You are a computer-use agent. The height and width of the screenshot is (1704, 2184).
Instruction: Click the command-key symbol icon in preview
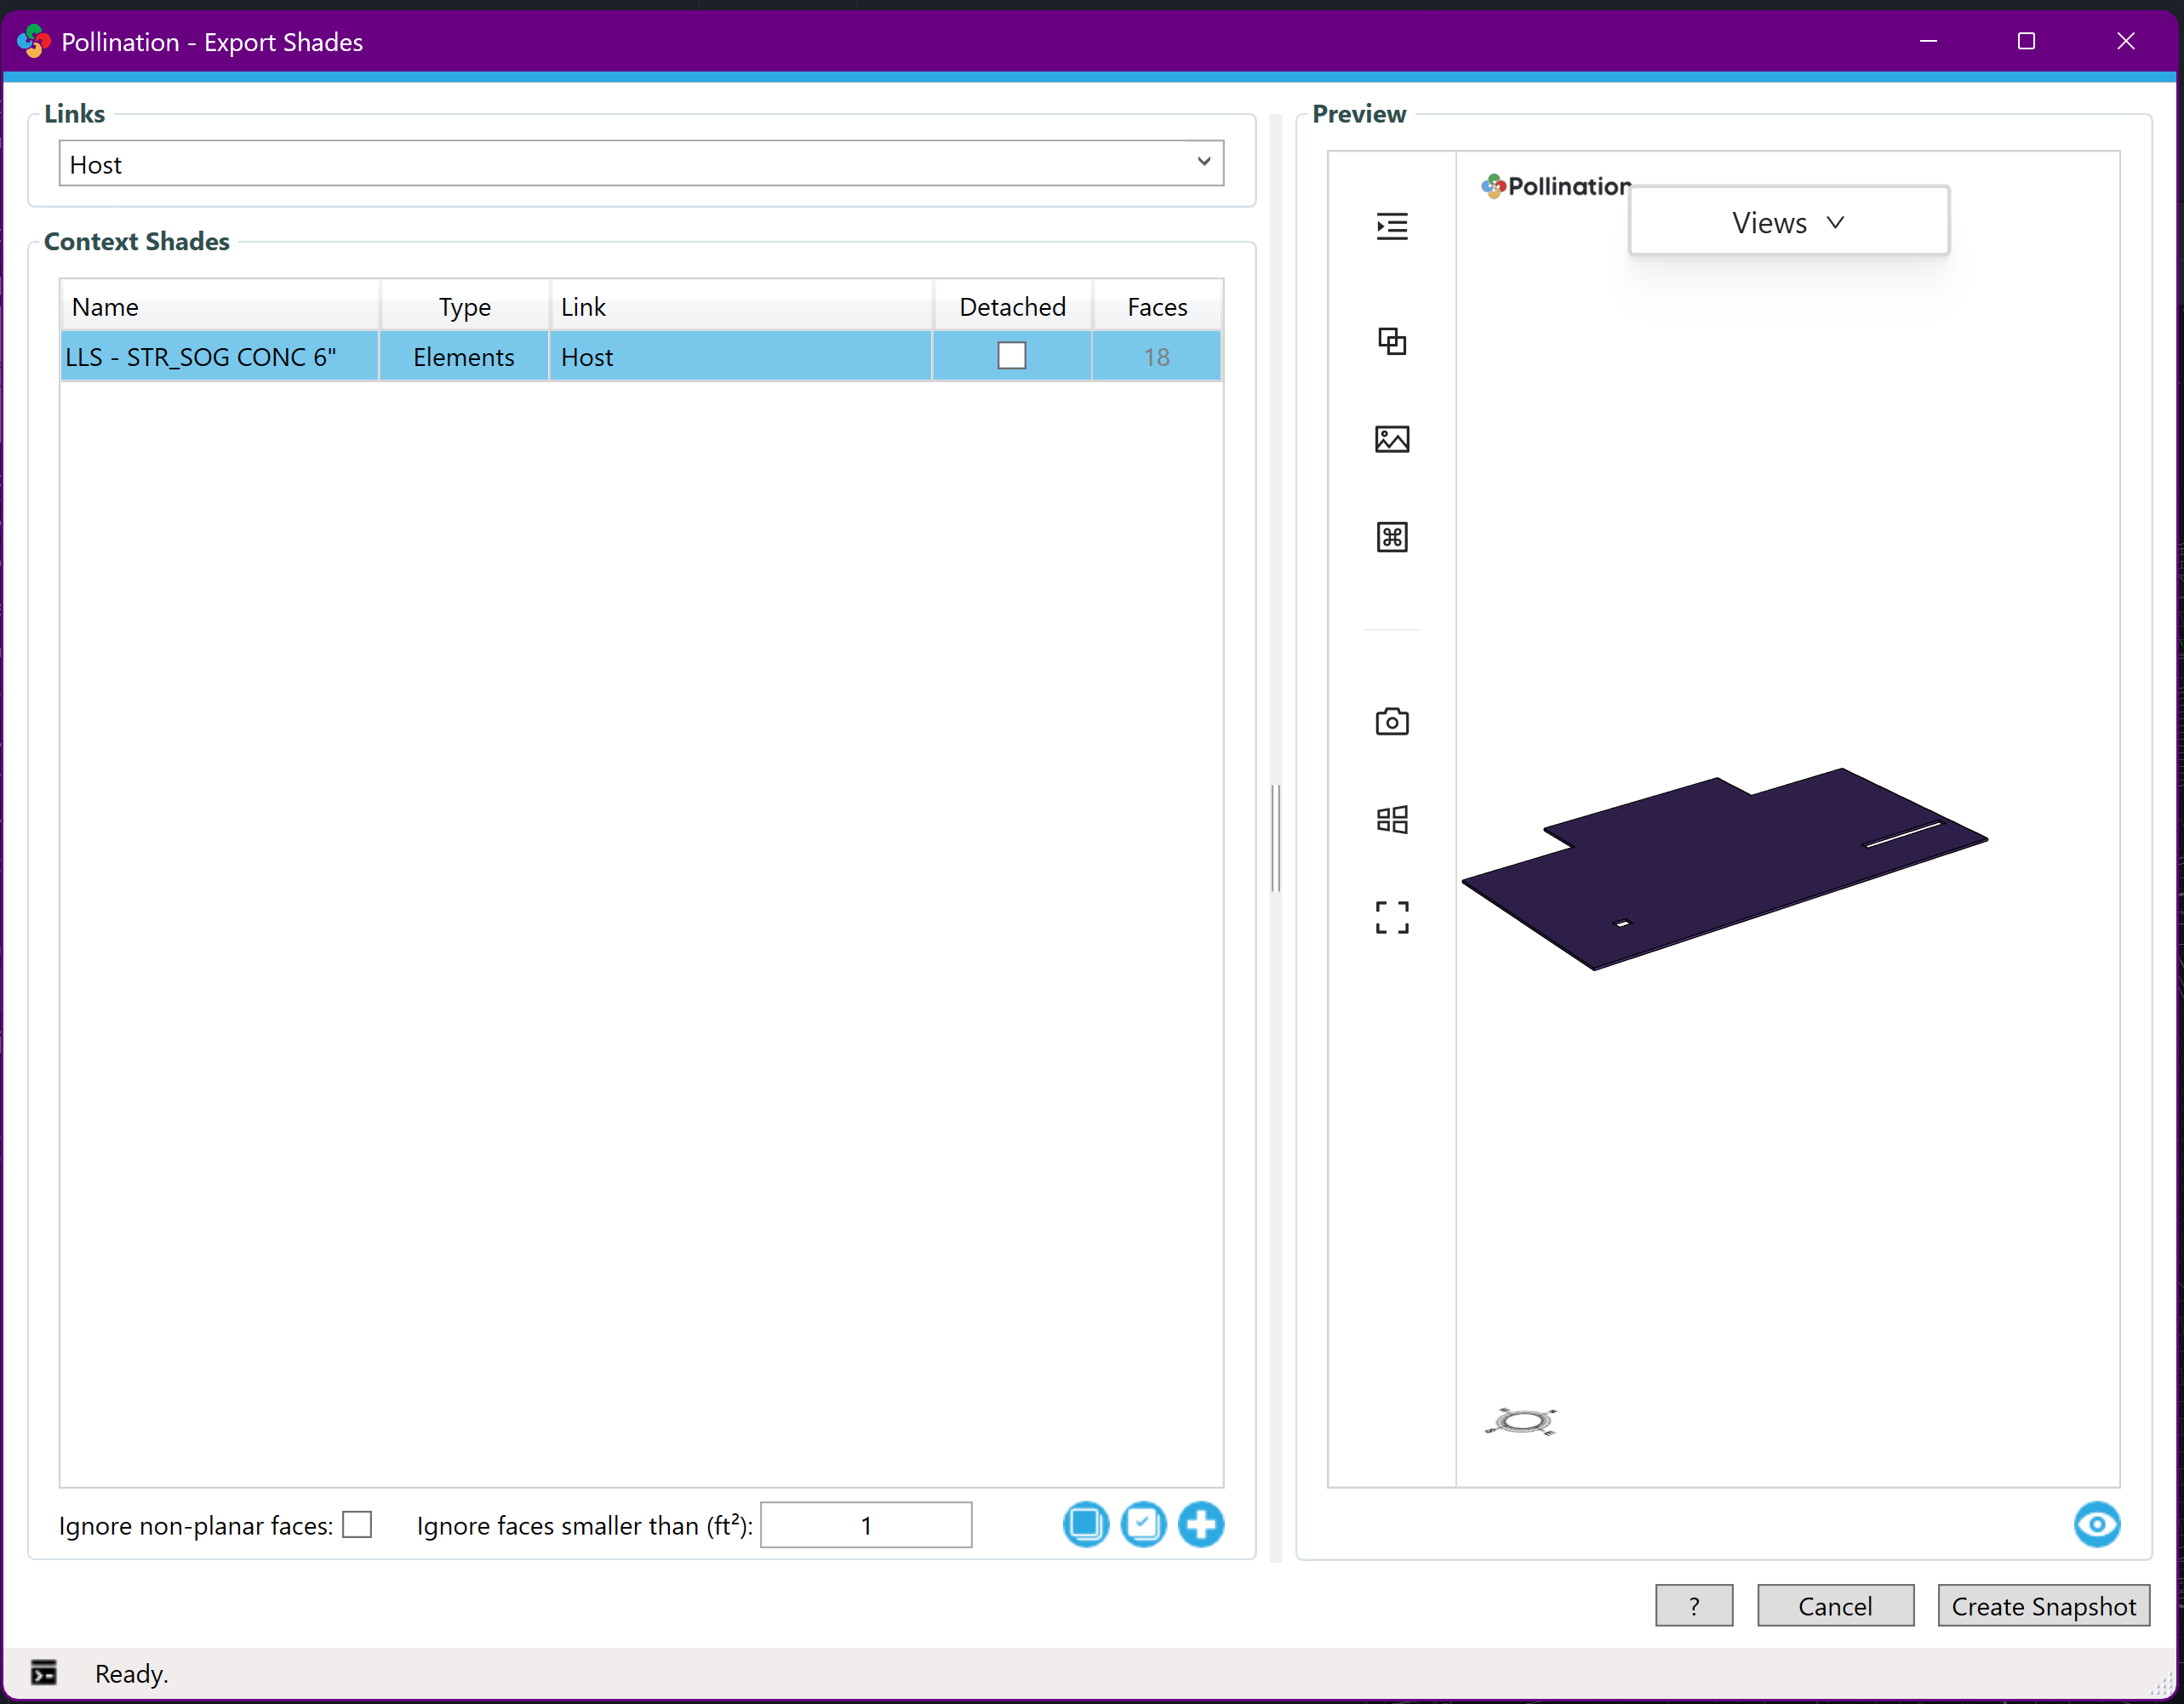click(x=1391, y=537)
